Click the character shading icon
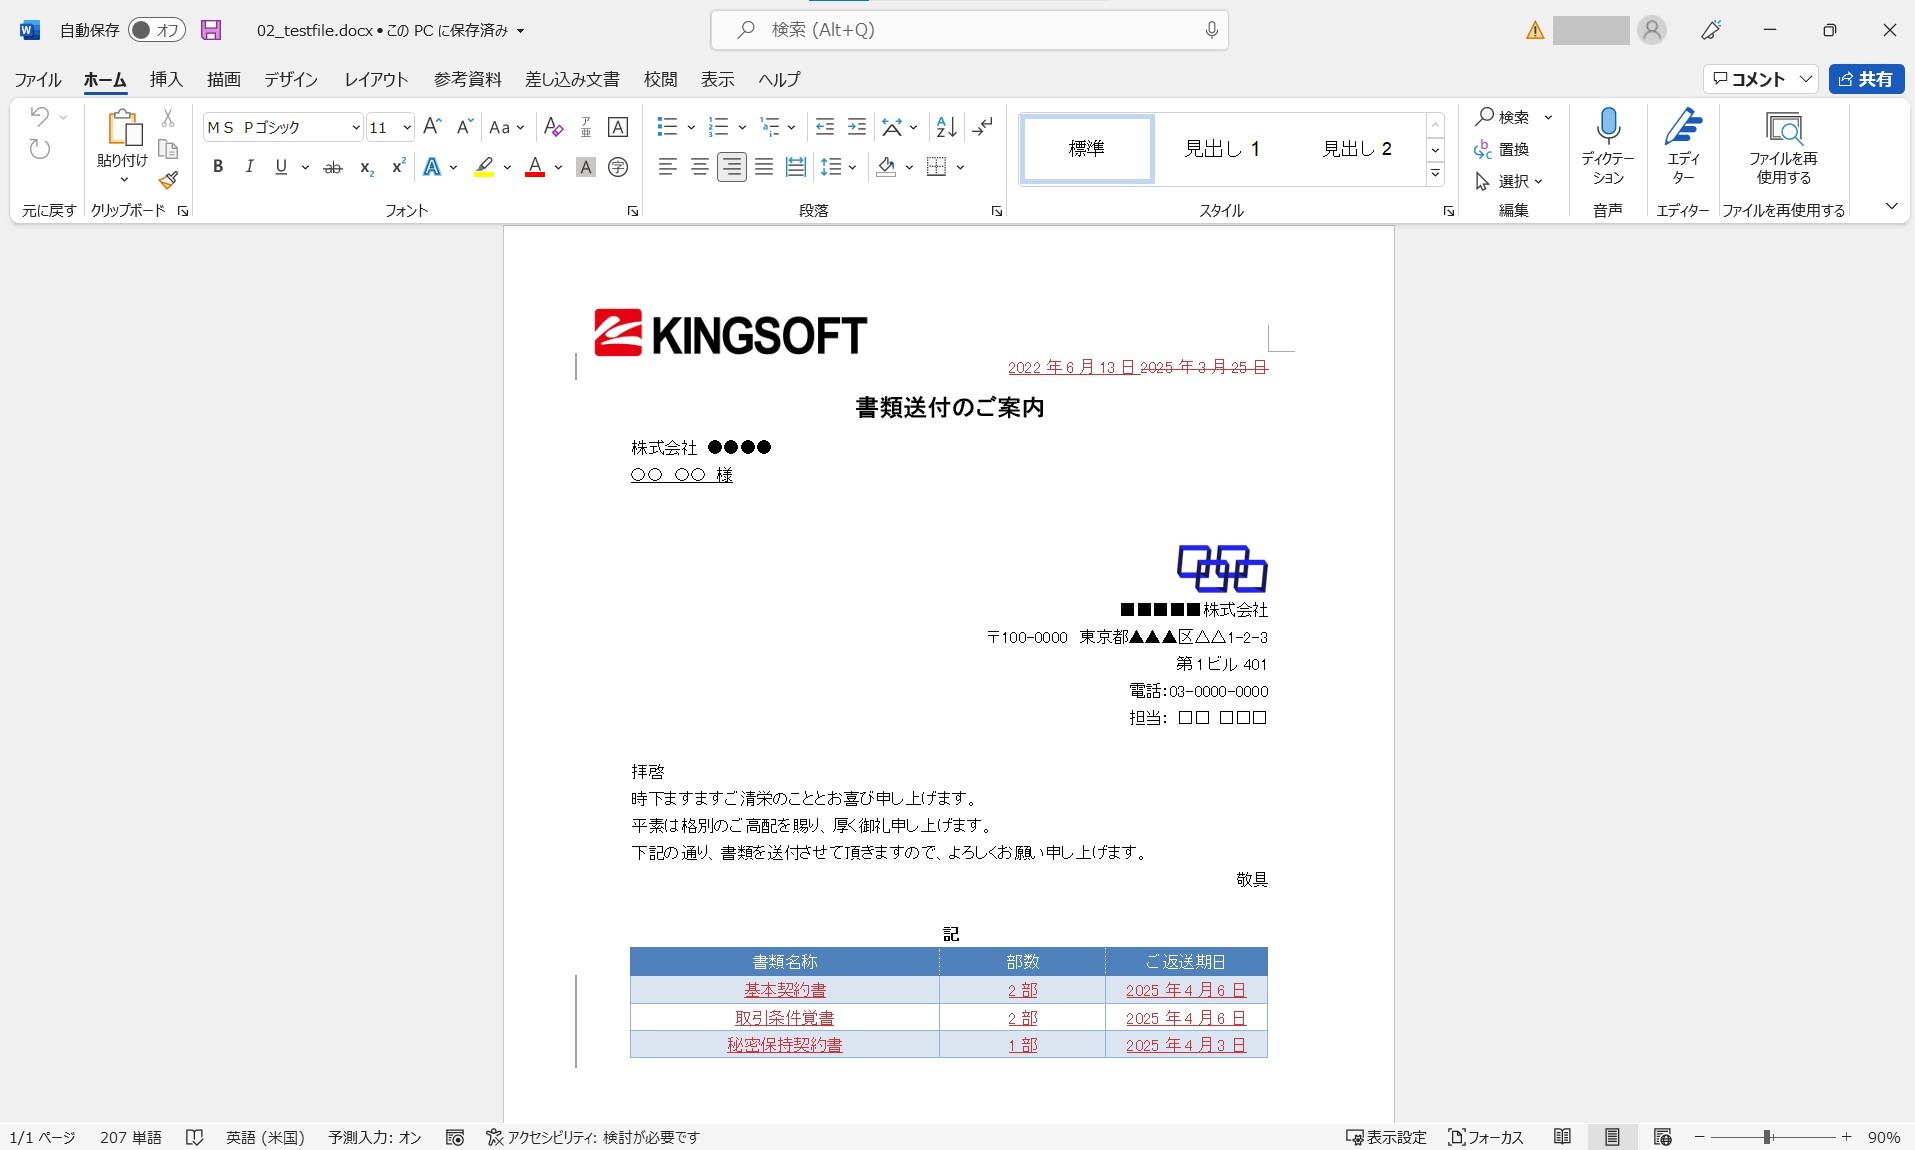This screenshot has width=1915, height=1150. (x=586, y=167)
